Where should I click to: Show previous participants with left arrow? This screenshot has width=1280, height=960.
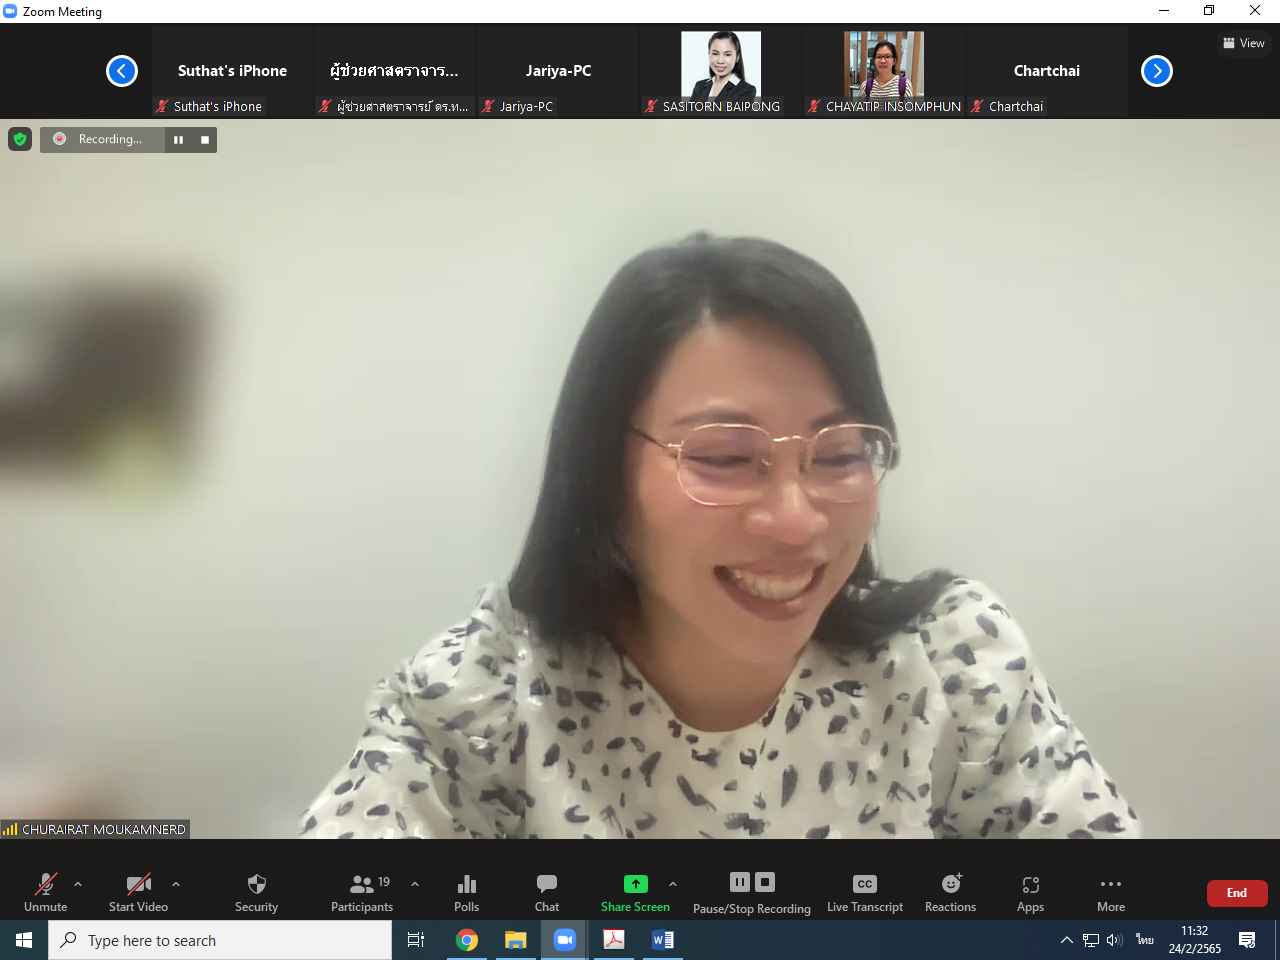coord(122,71)
